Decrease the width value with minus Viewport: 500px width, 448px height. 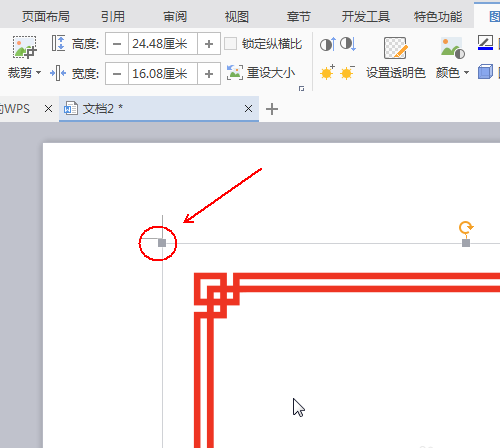pos(117,73)
